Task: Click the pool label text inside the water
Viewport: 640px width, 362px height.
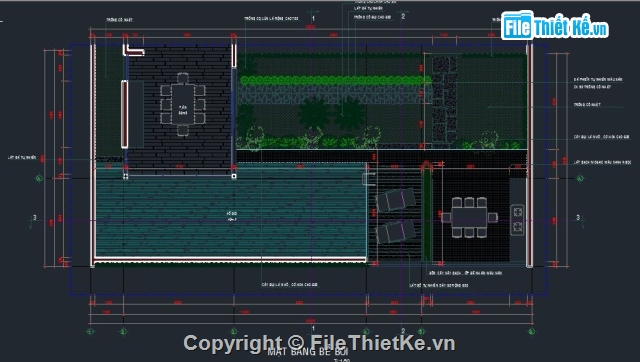Action: pyautogui.click(x=232, y=216)
